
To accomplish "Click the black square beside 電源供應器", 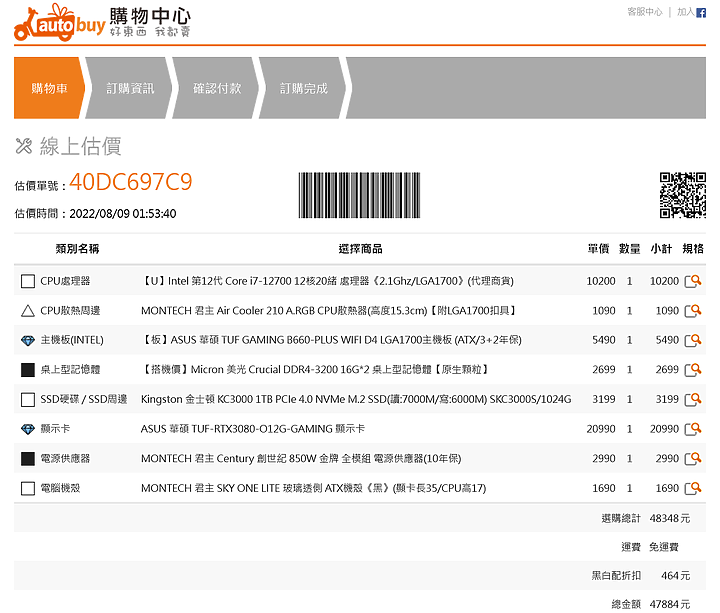I will coord(28,458).
